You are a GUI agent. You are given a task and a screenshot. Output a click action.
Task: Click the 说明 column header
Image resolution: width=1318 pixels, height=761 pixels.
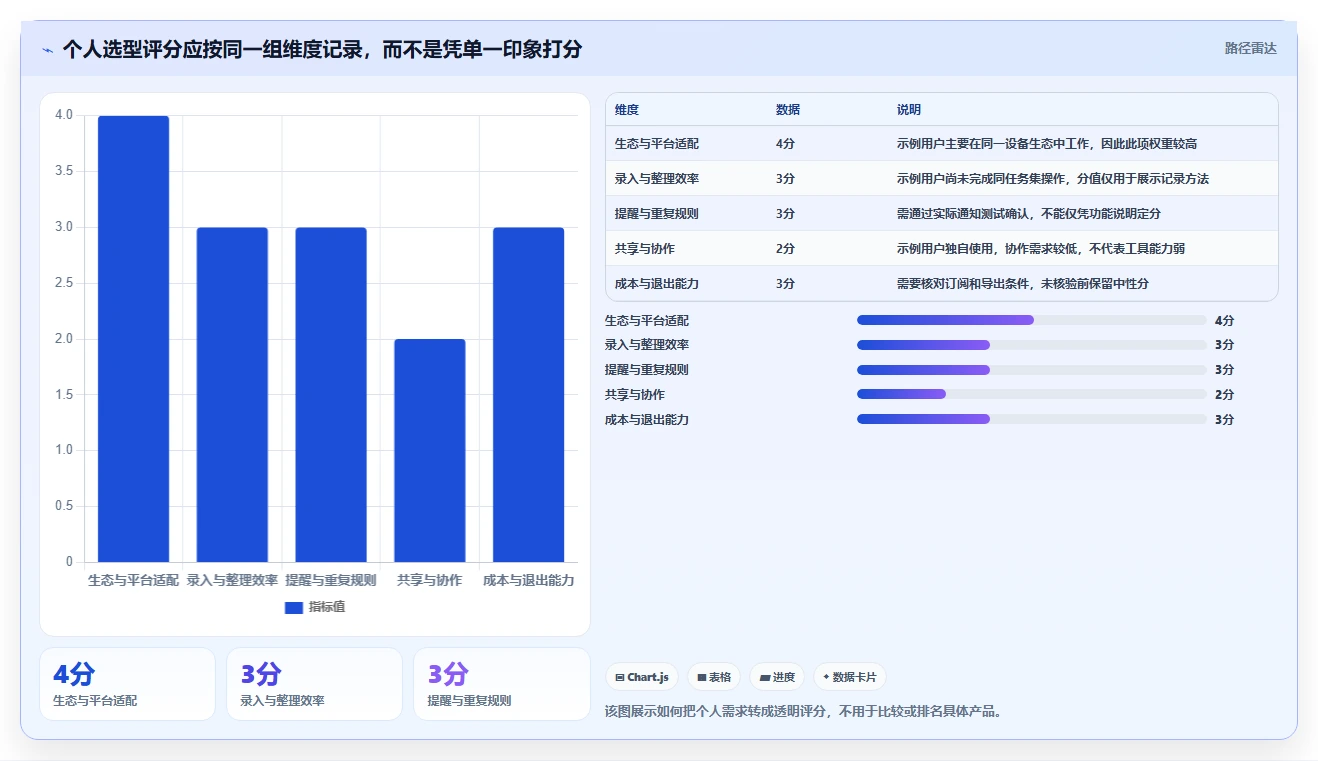tap(909, 110)
